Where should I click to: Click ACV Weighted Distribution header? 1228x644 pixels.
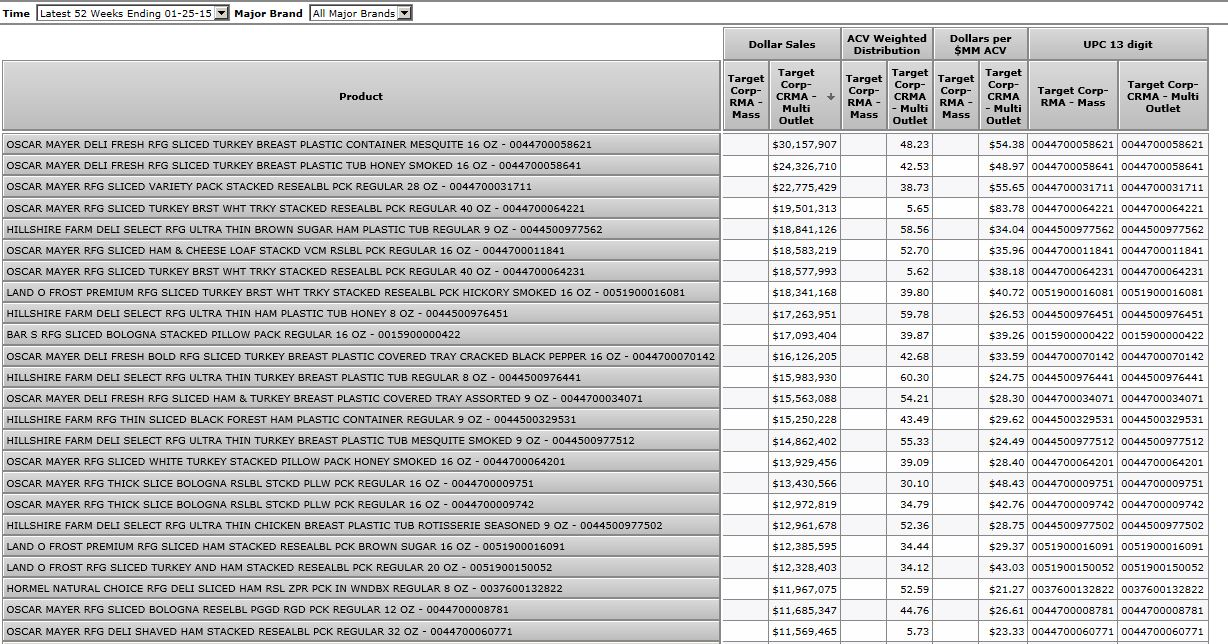[886, 44]
